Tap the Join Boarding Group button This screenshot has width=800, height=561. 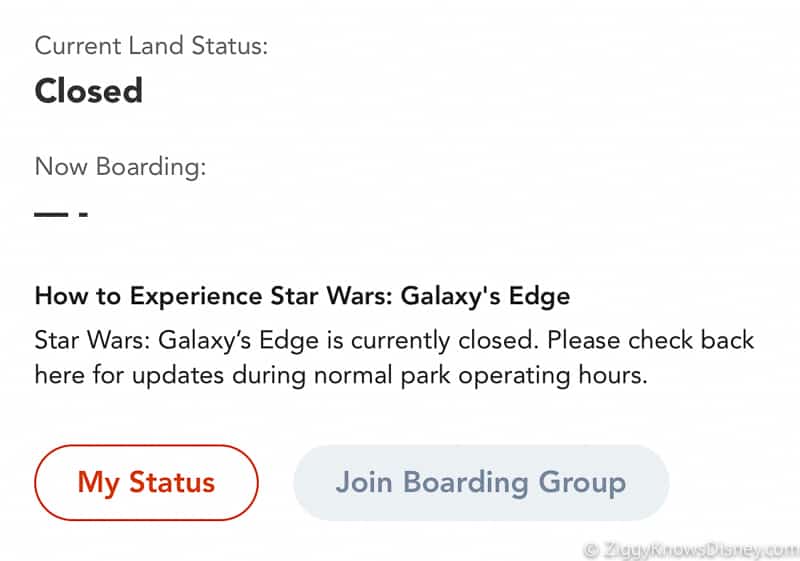point(481,482)
